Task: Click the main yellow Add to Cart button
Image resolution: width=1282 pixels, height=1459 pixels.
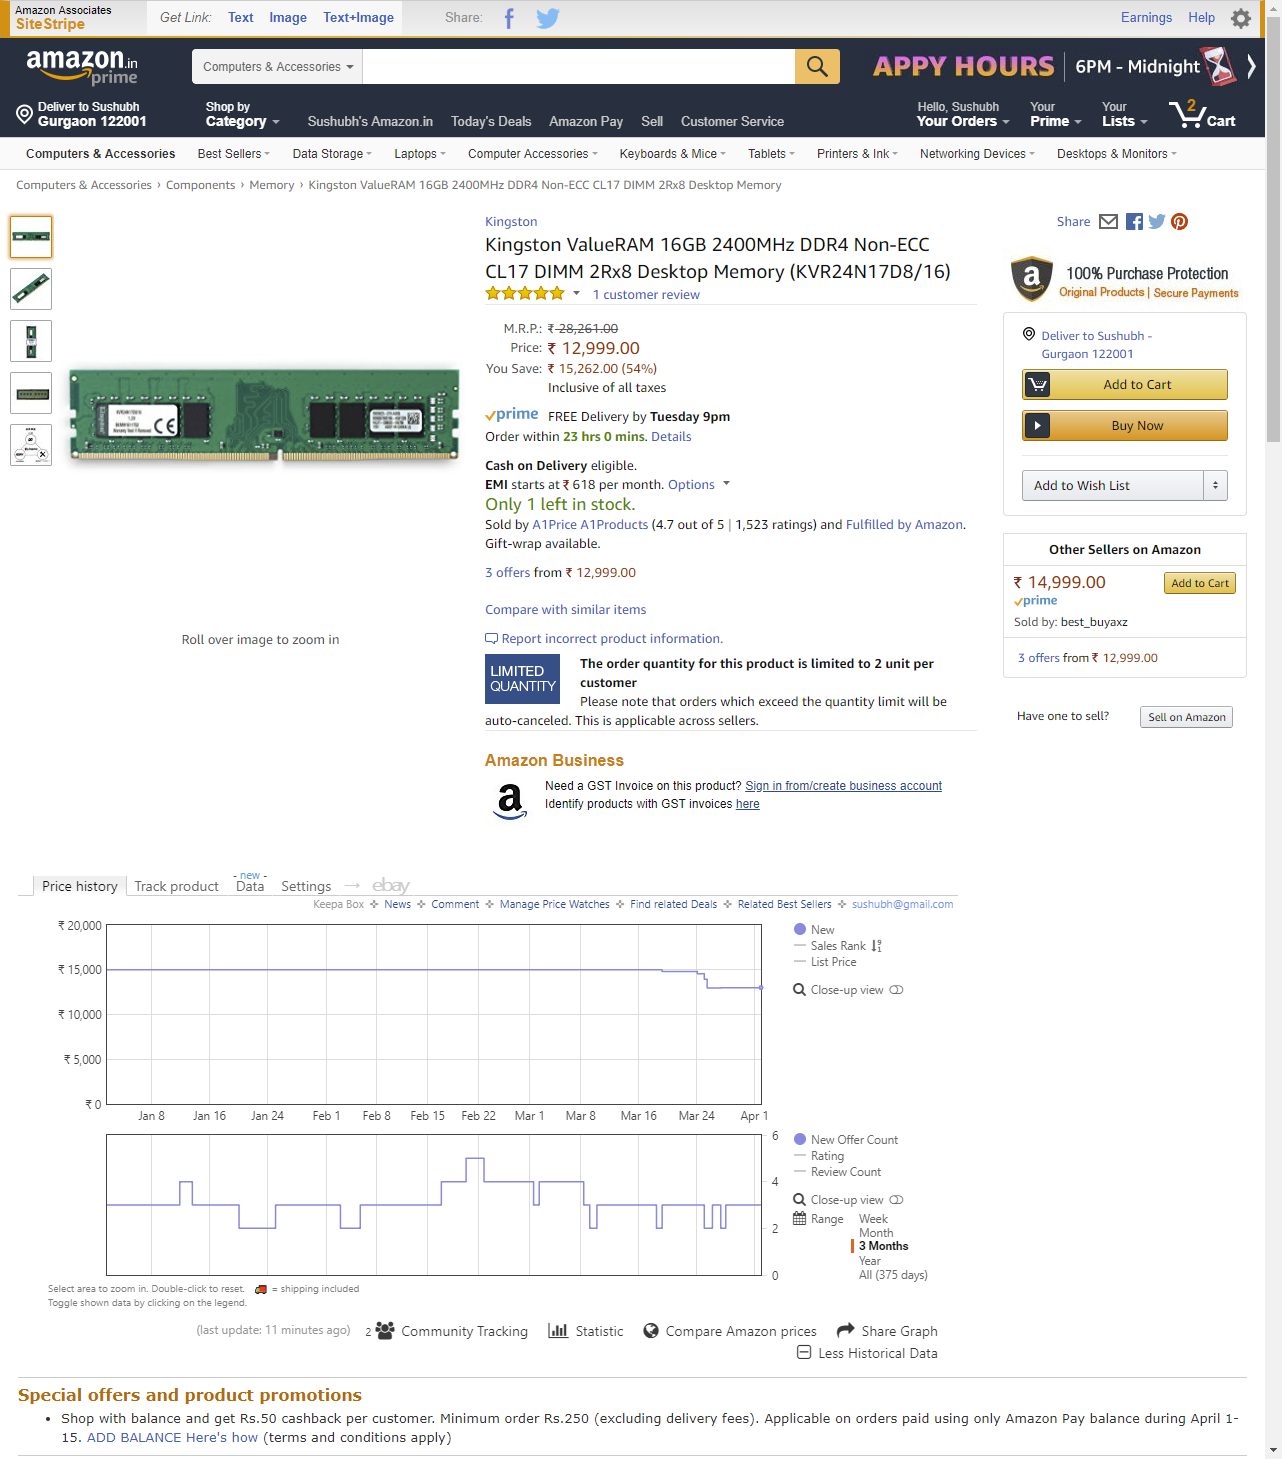Action: (1125, 385)
